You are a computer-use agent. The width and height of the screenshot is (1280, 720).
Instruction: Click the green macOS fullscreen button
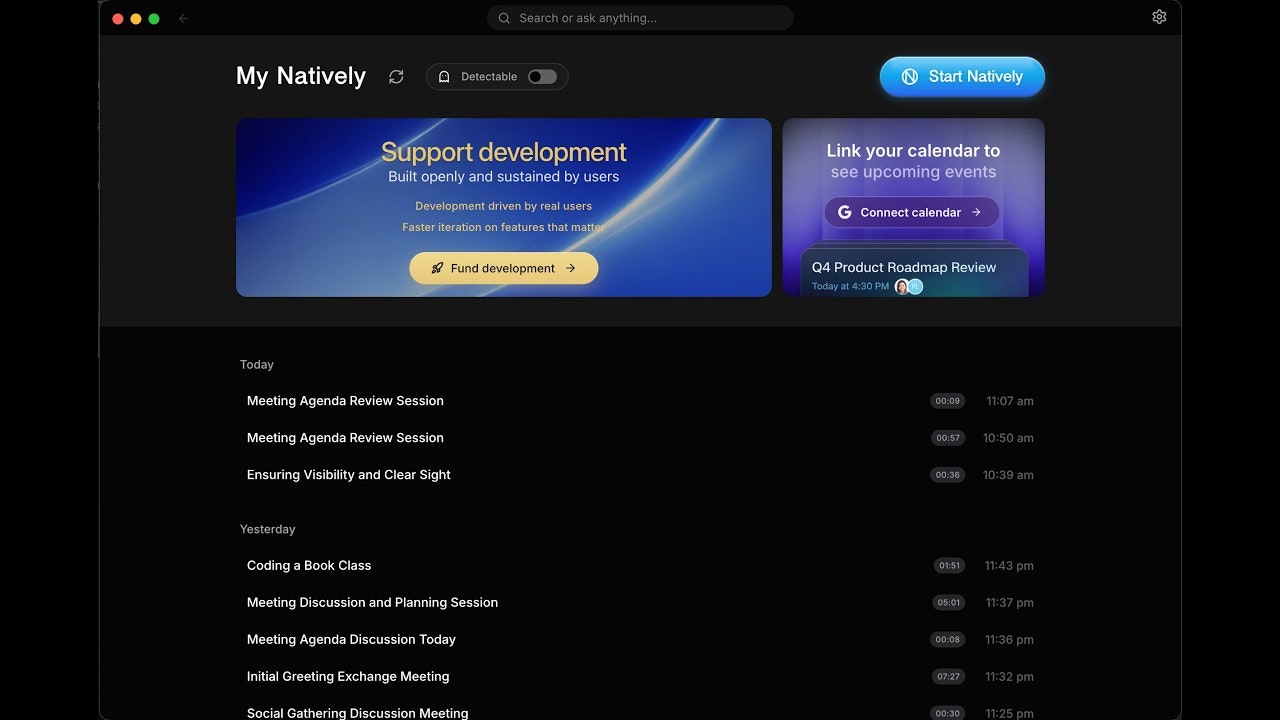coord(154,18)
